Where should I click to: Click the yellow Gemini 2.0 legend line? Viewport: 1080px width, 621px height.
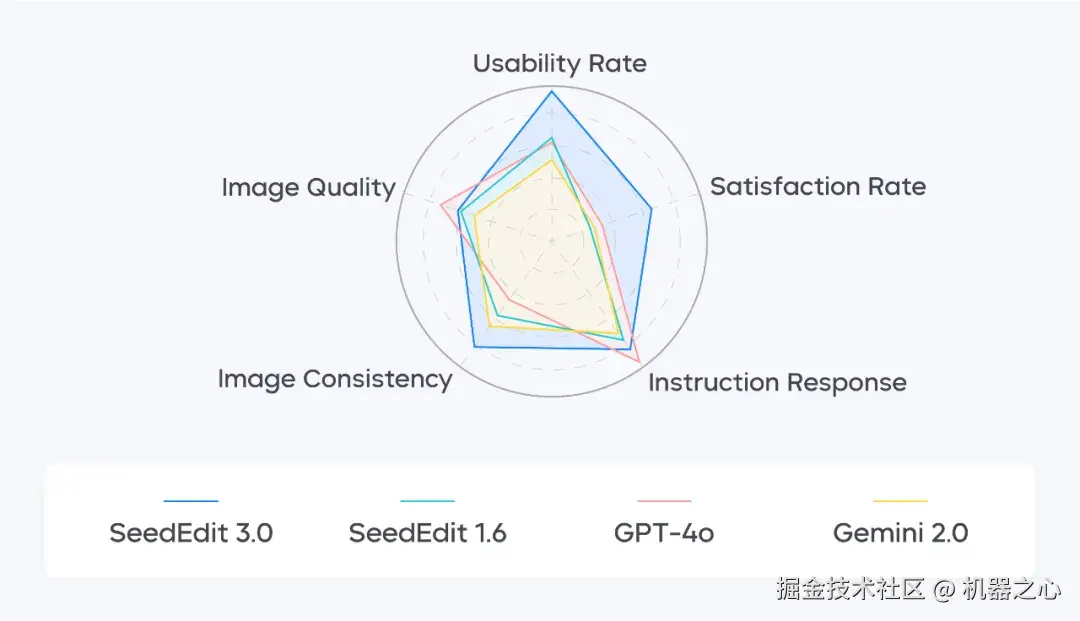(x=900, y=501)
